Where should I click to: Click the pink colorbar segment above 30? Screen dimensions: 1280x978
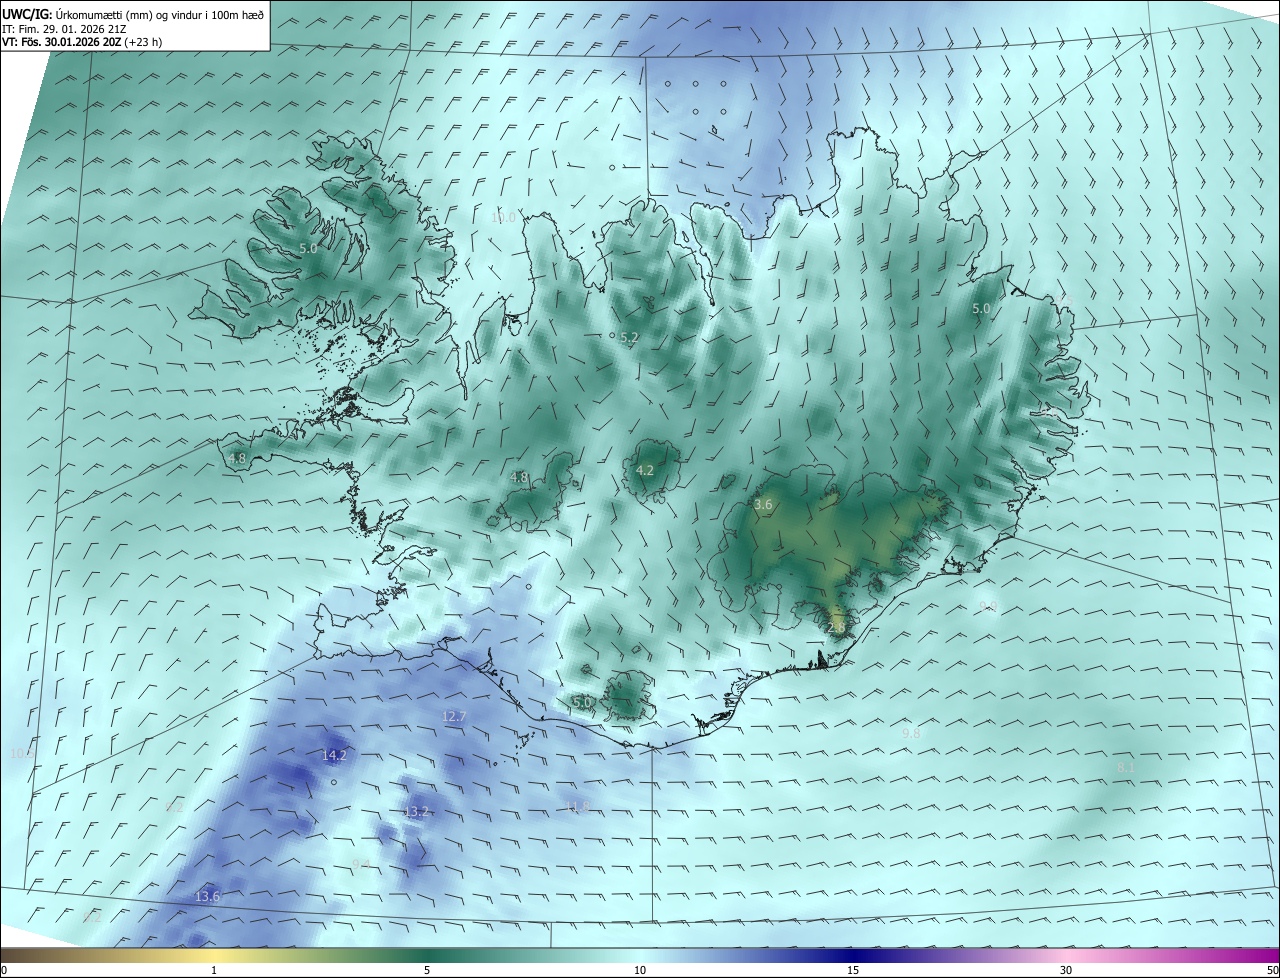1066,955
